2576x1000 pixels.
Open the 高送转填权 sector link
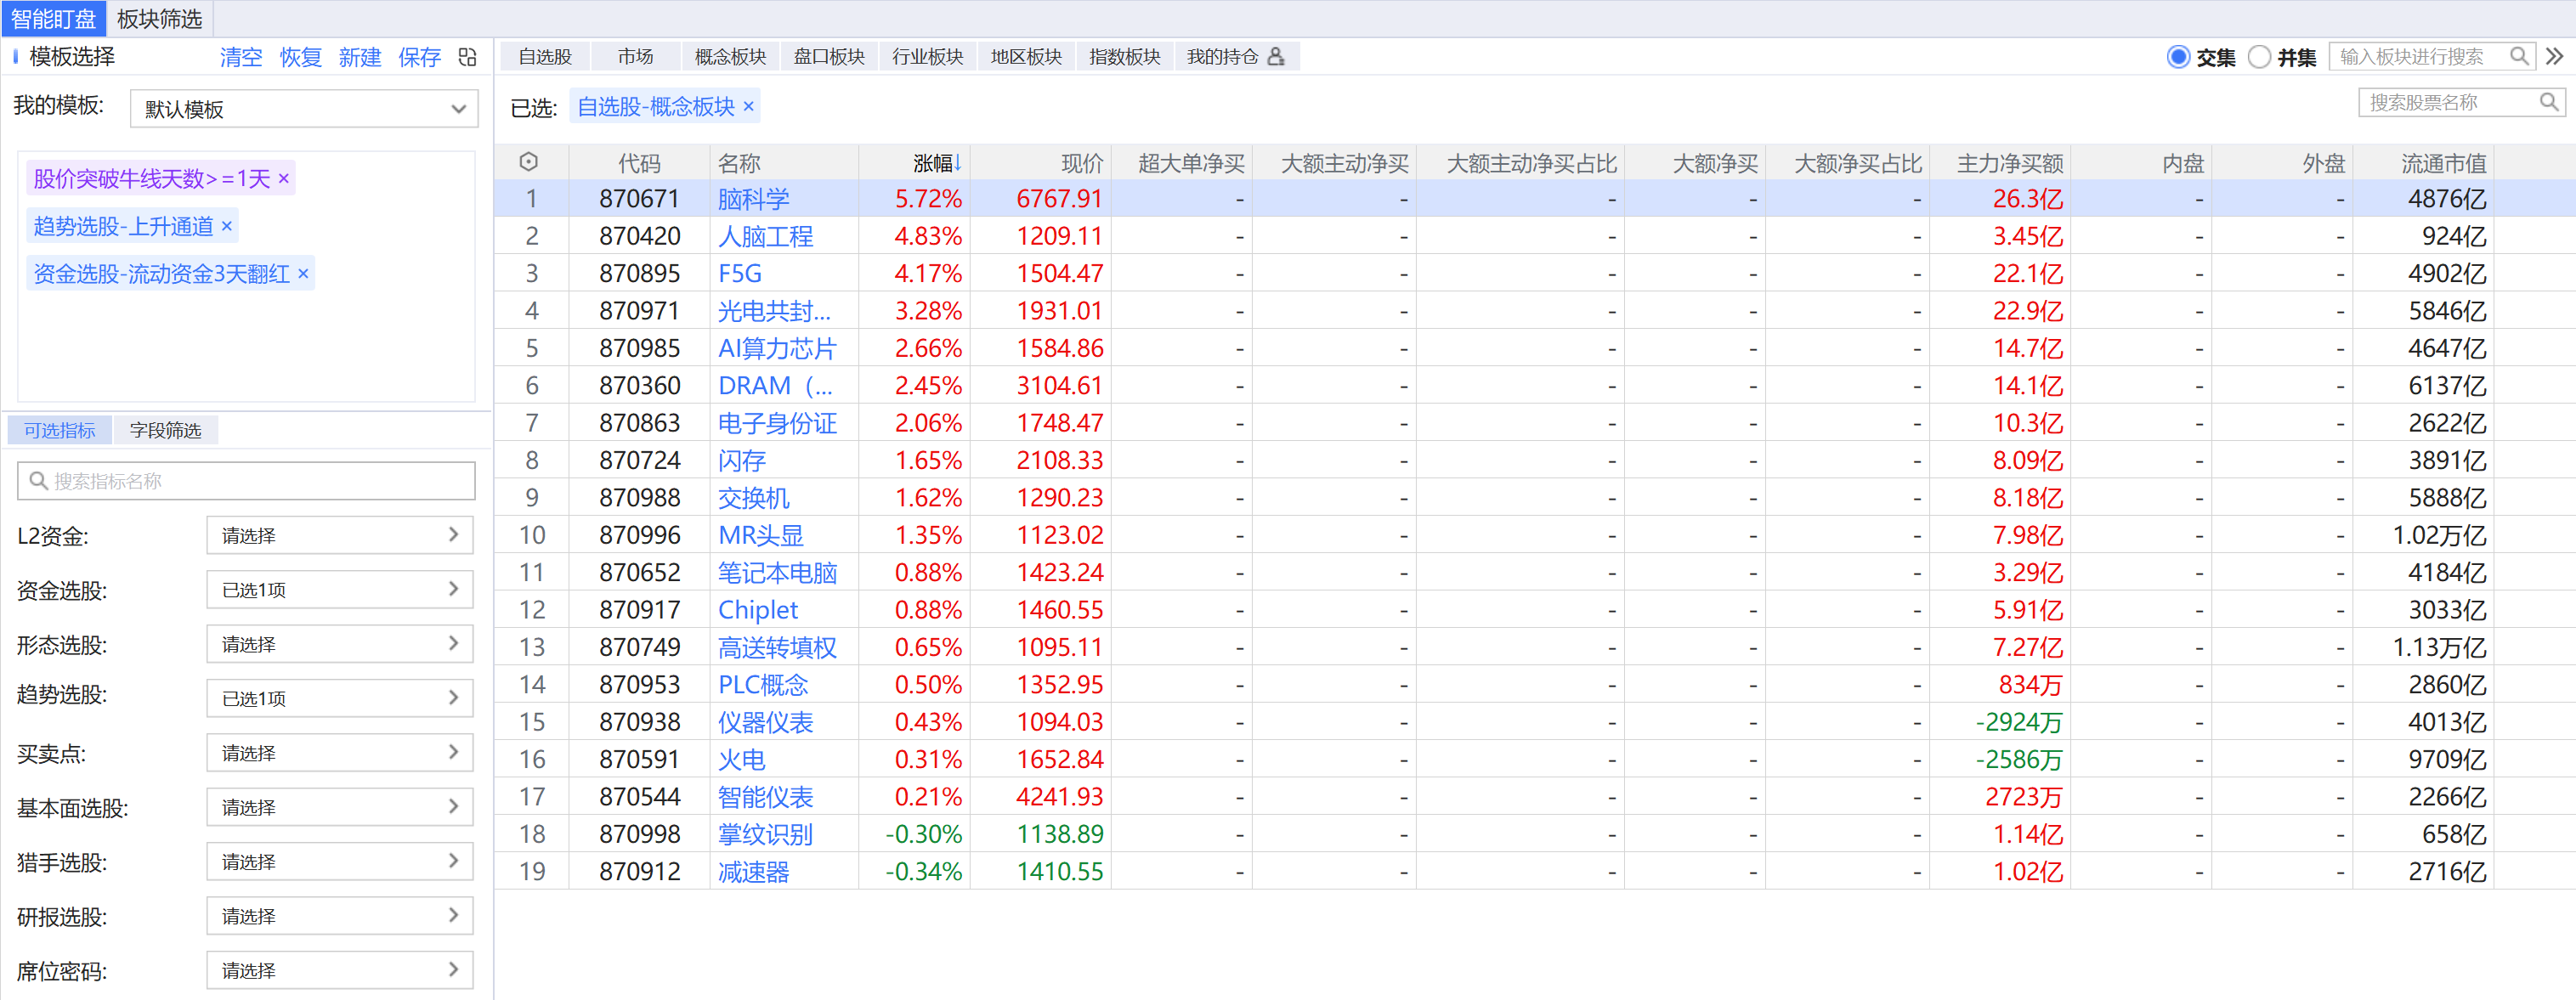coord(777,647)
